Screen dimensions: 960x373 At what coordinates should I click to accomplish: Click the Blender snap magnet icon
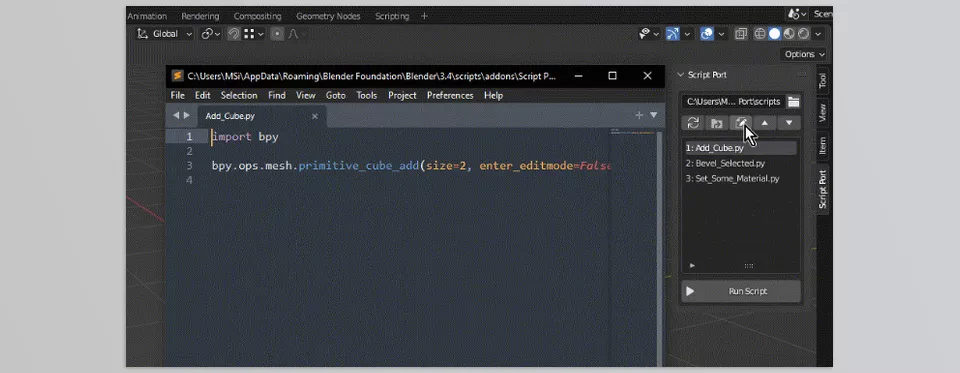(x=233, y=34)
